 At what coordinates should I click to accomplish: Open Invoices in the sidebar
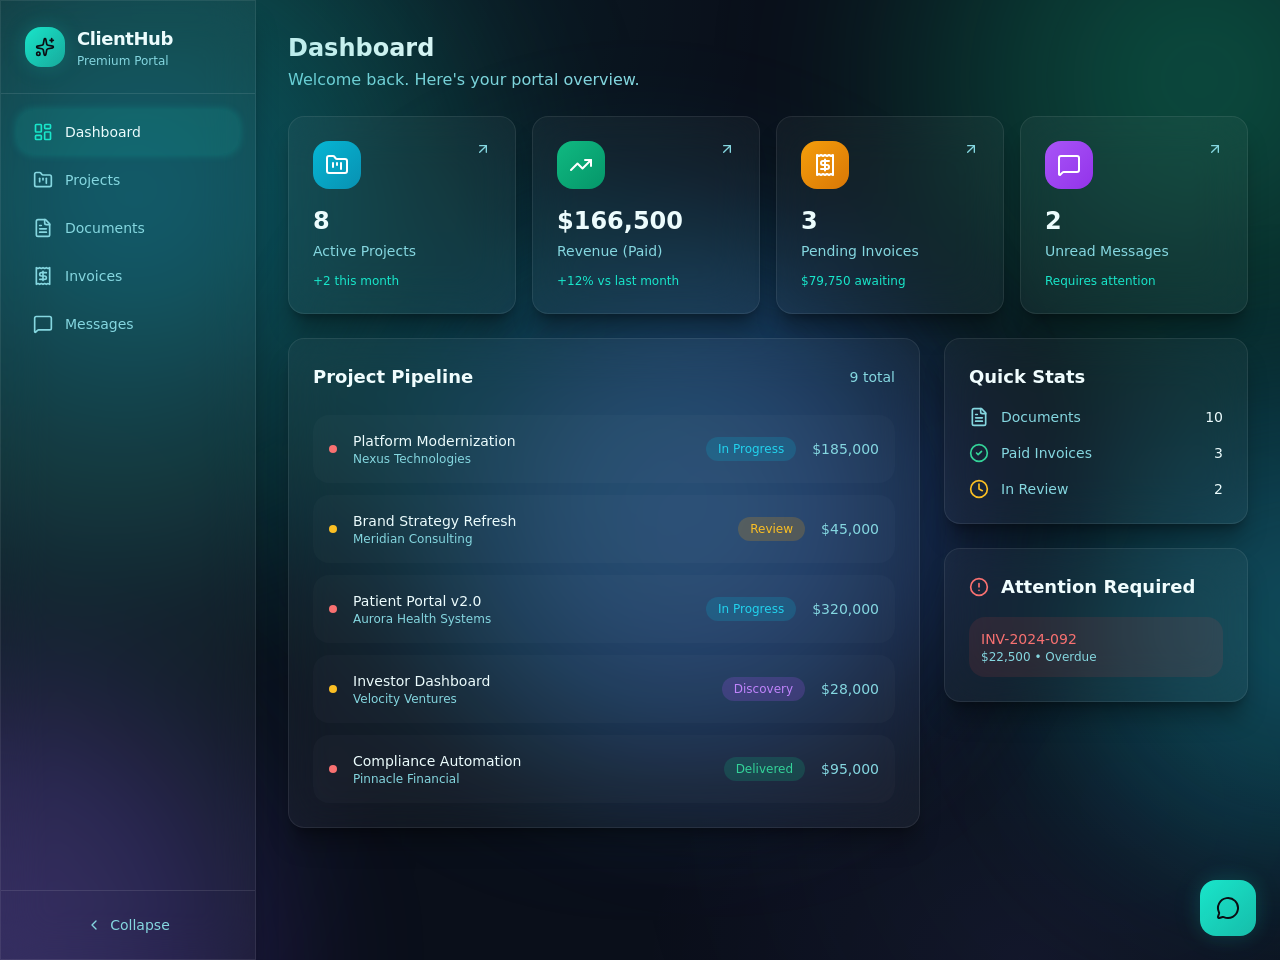tap(128, 276)
